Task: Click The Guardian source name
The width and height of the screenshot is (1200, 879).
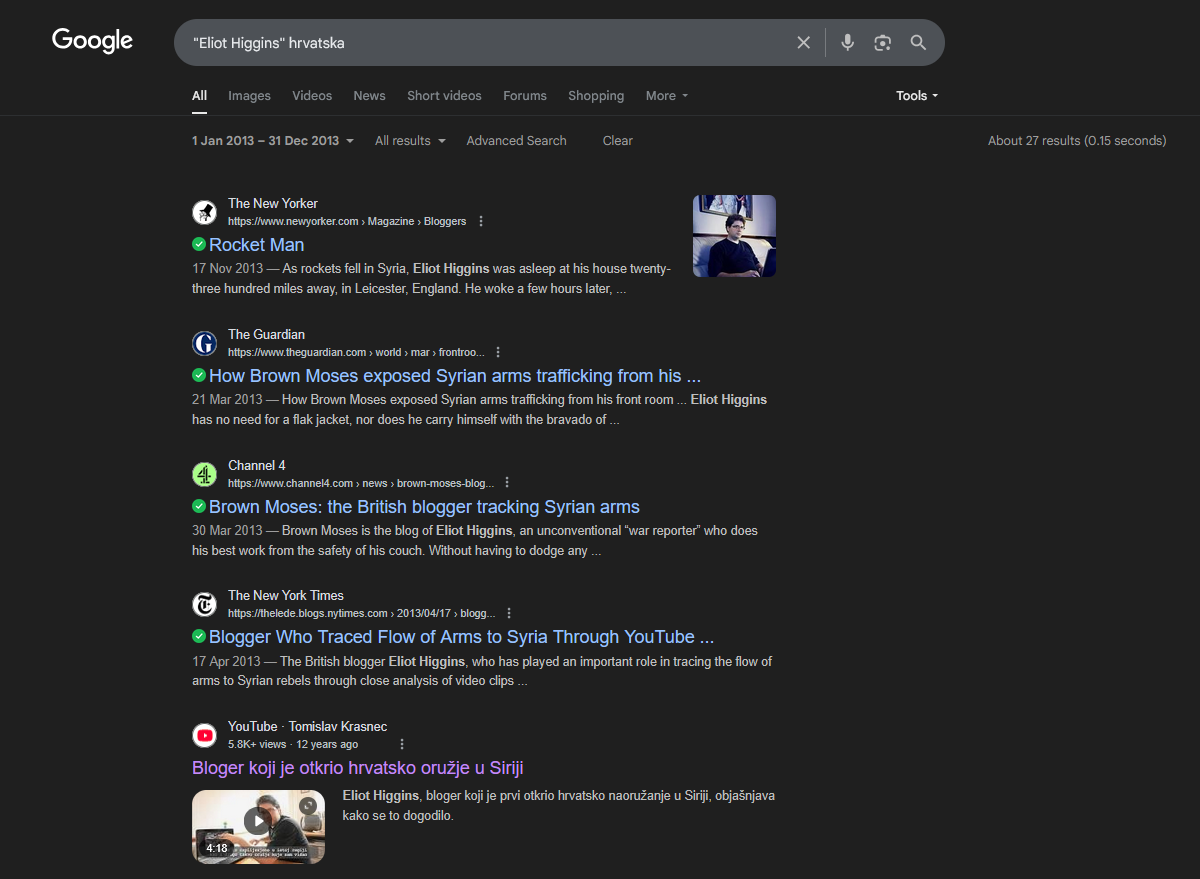Action: 266,334
